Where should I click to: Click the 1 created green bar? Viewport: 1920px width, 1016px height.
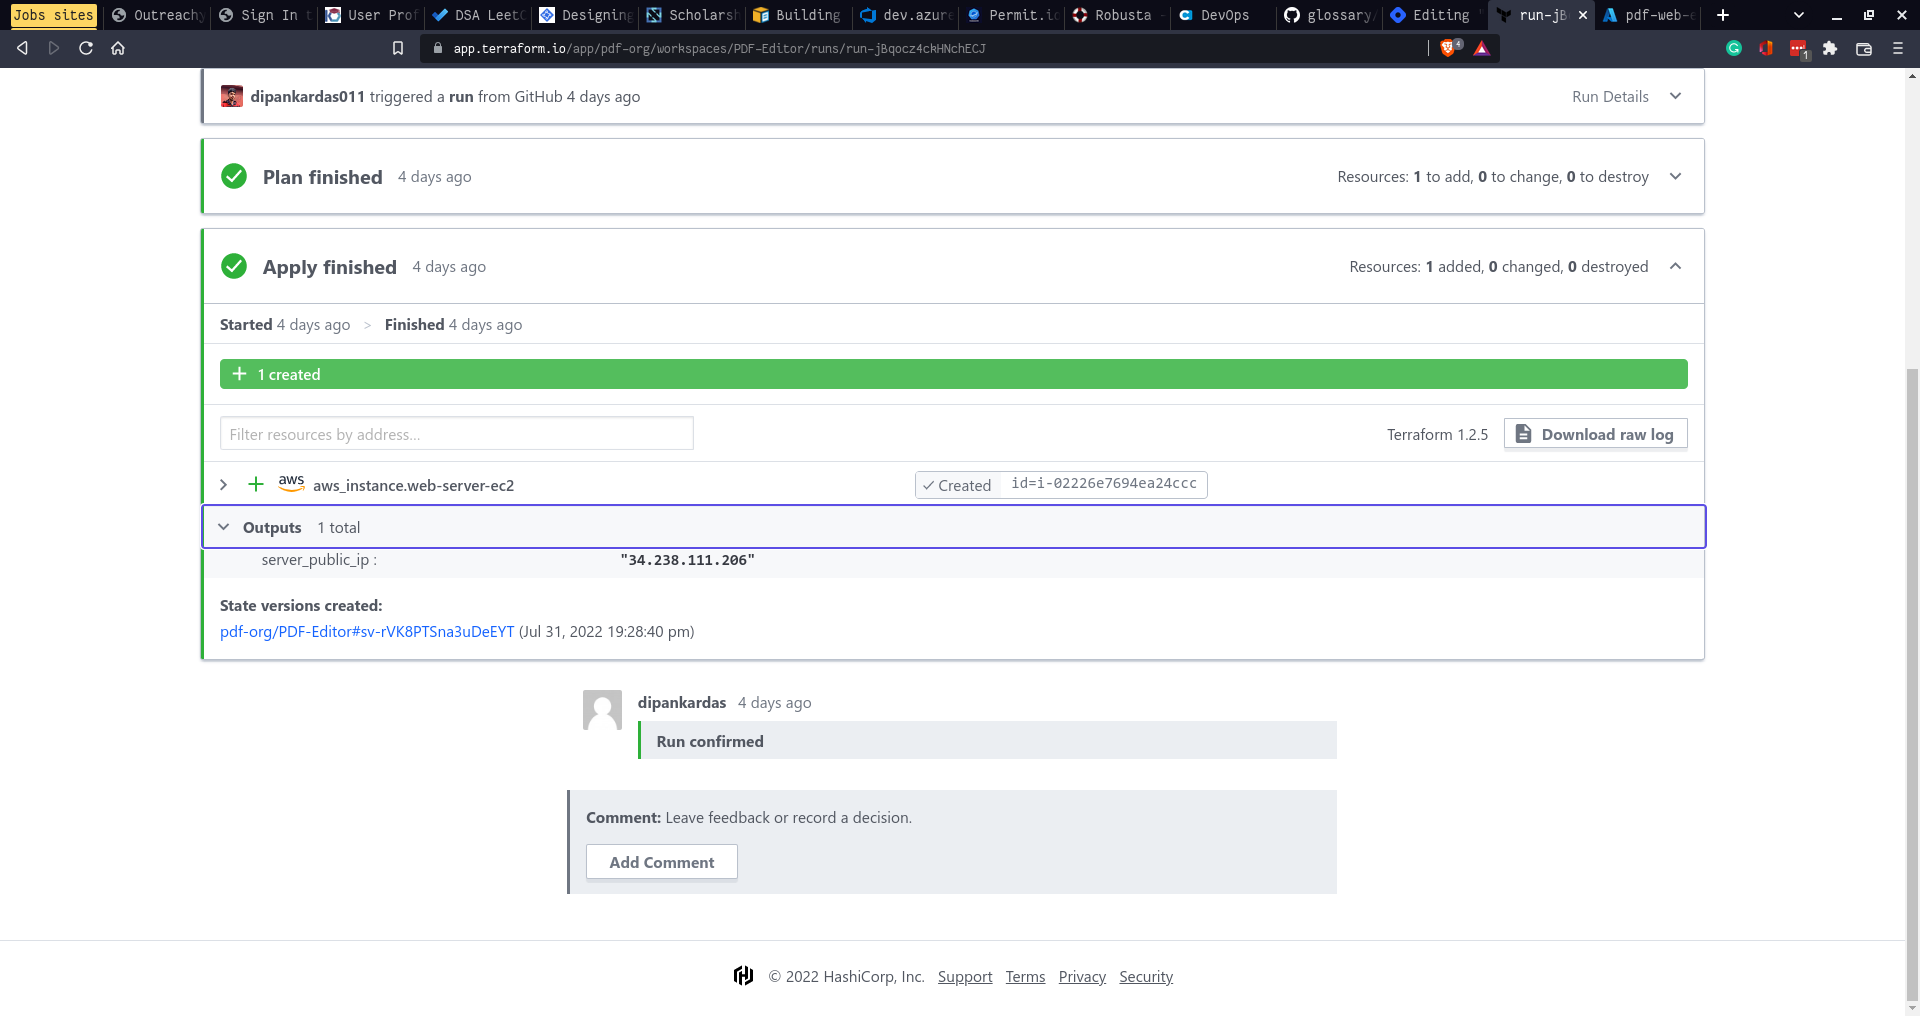pyautogui.click(x=954, y=374)
